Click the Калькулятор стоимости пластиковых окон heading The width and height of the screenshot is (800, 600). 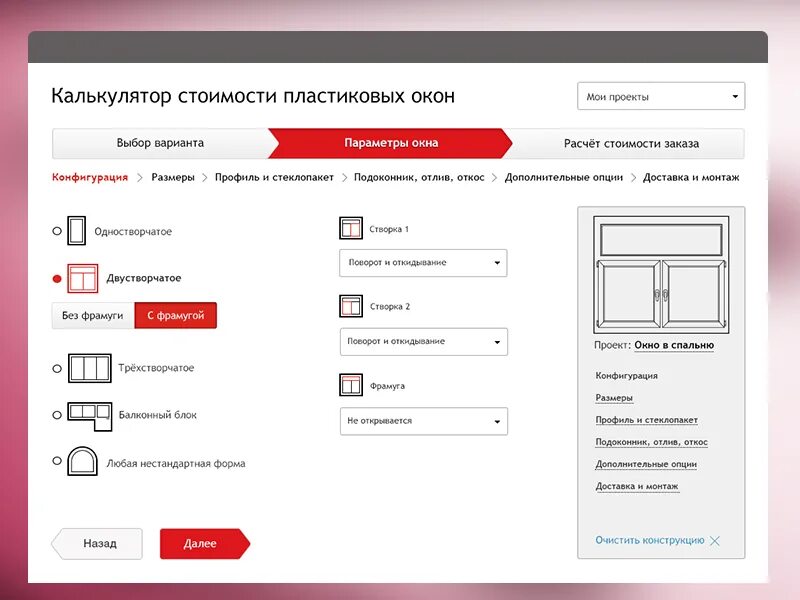(x=253, y=96)
